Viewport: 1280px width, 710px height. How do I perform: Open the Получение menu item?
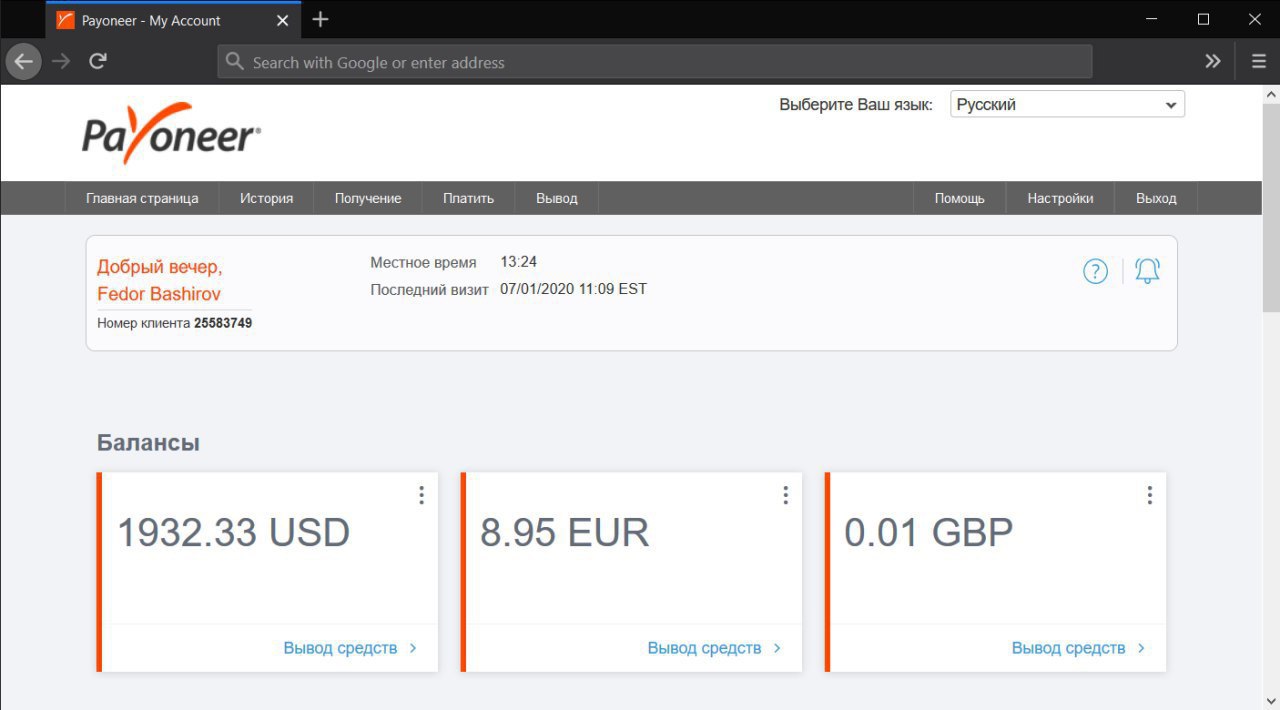pyautogui.click(x=368, y=198)
